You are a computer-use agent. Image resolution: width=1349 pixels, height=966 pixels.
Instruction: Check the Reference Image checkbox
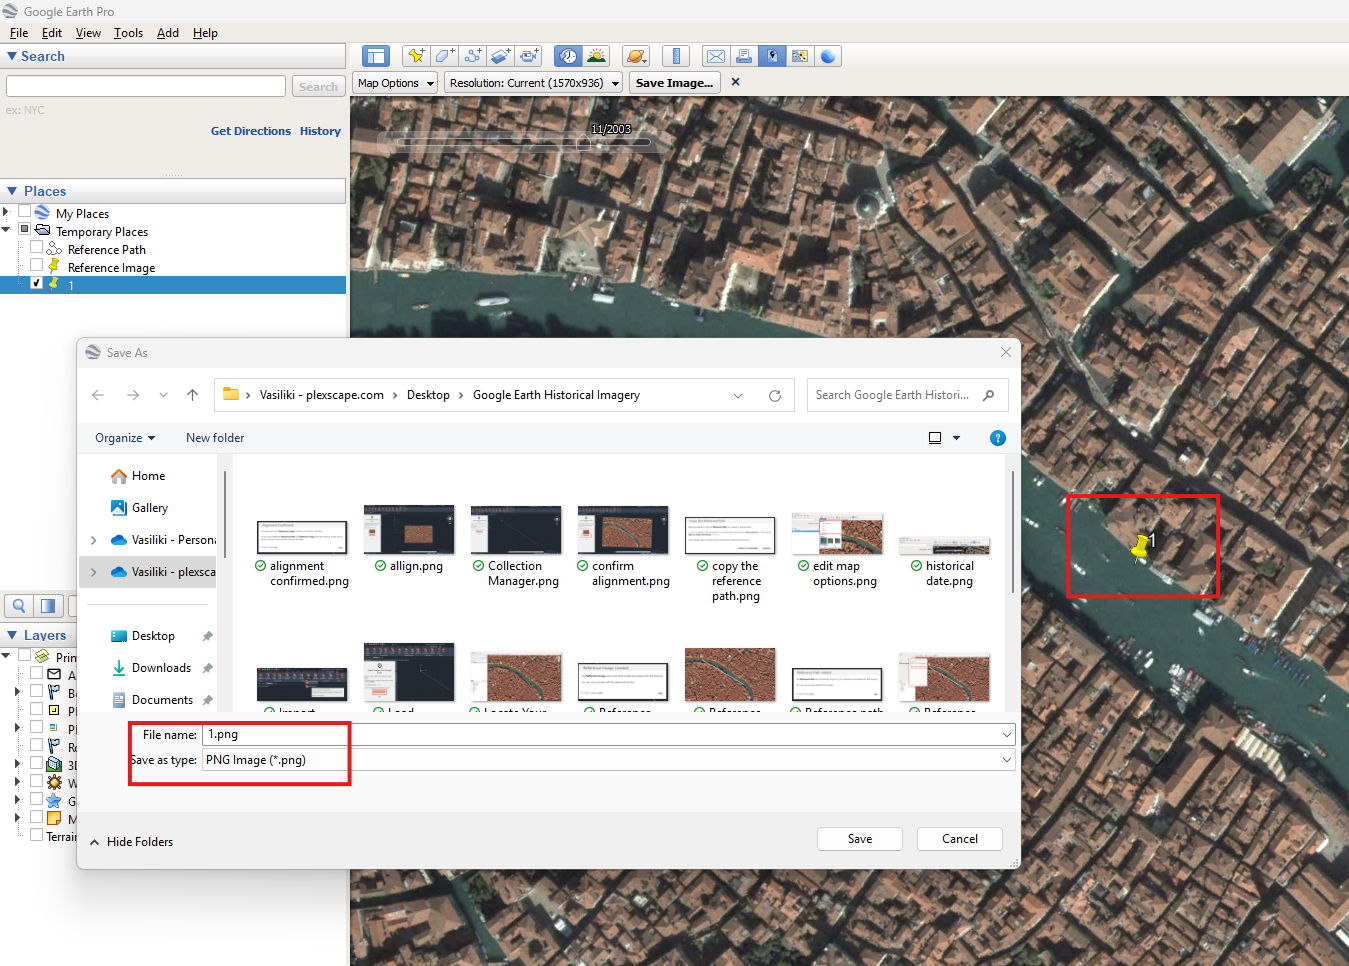coord(37,266)
